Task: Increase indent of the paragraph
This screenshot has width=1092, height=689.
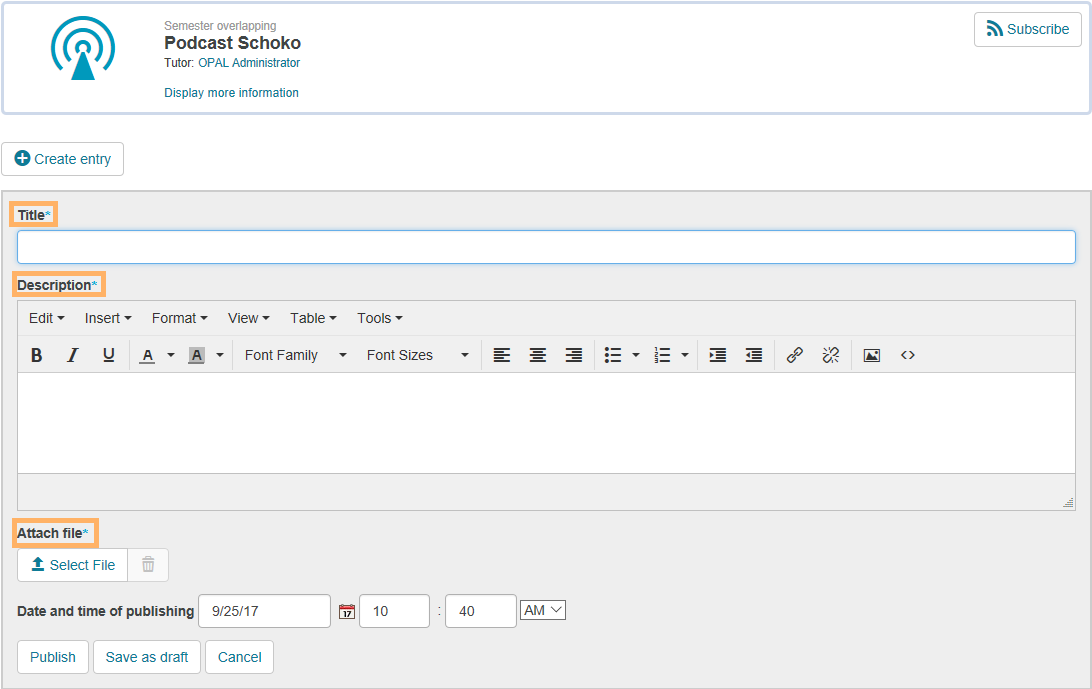Action: pos(718,355)
